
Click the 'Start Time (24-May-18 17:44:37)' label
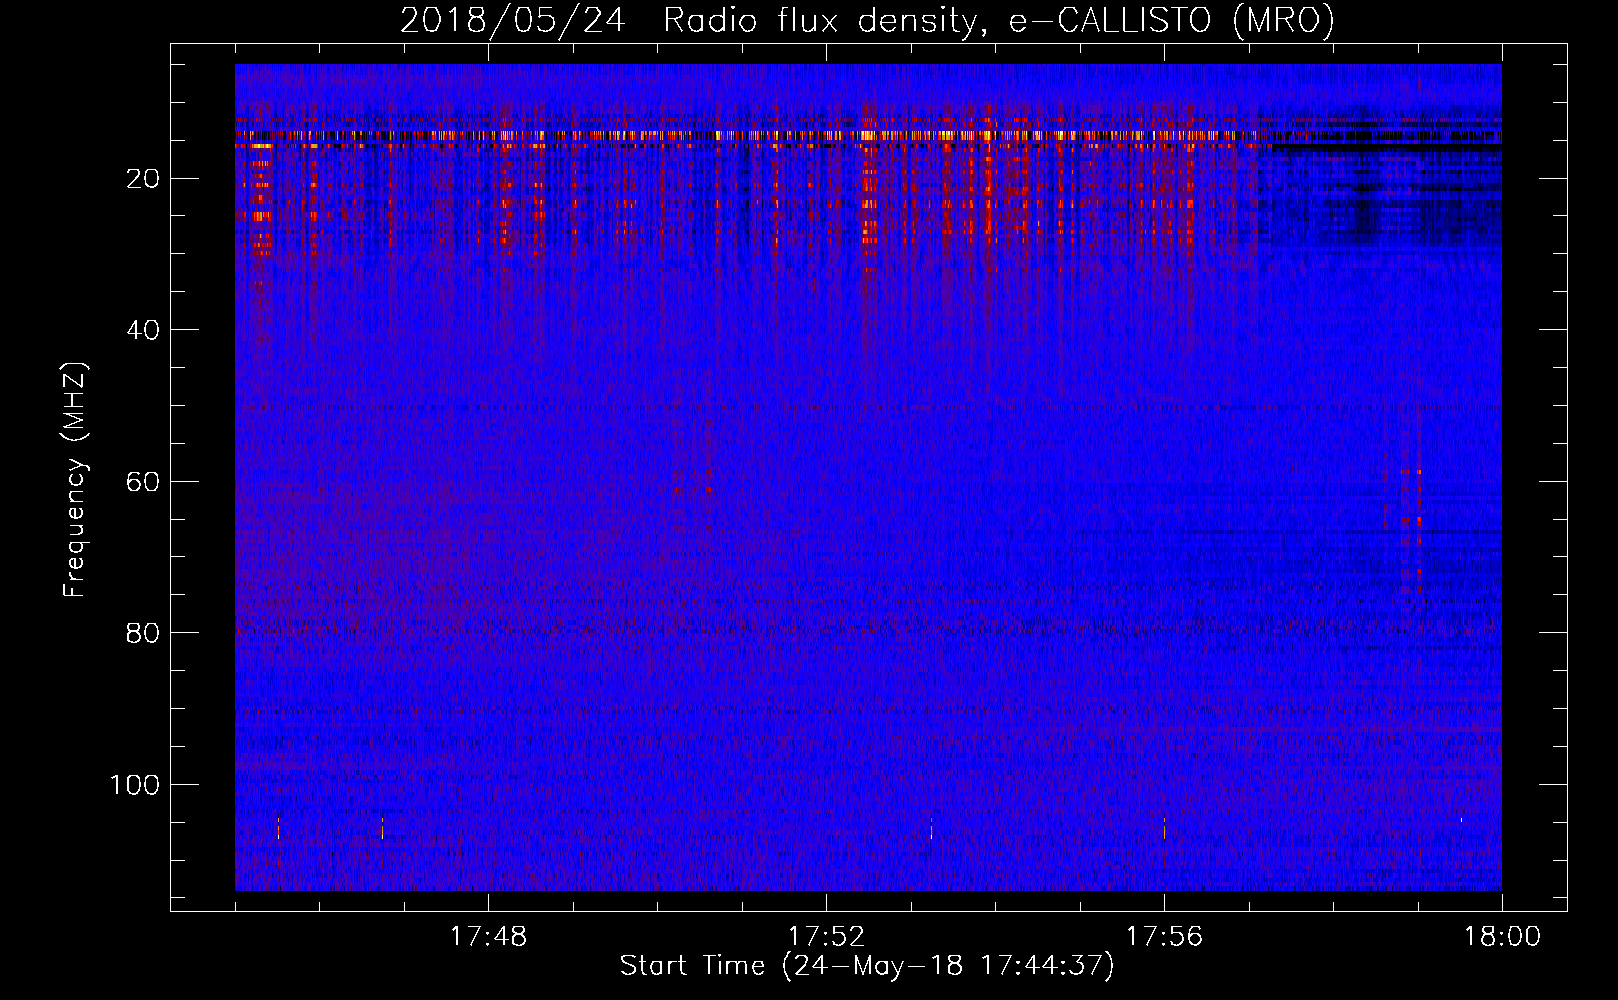[867, 966]
